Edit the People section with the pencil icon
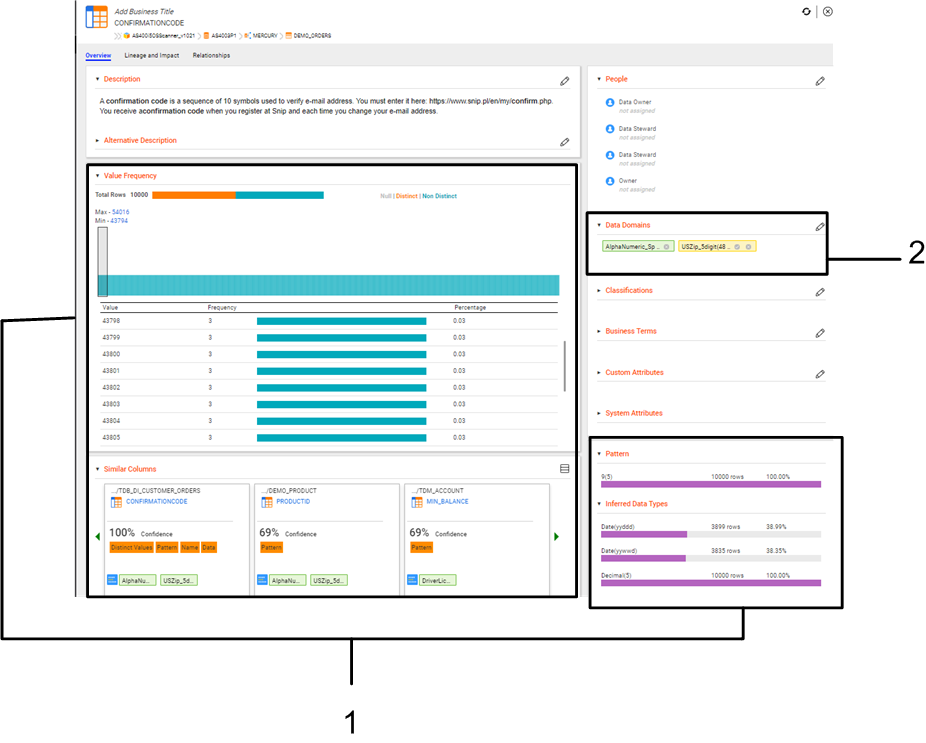Image resolution: width=926 pixels, height=743 pixels. pos(820,81)
